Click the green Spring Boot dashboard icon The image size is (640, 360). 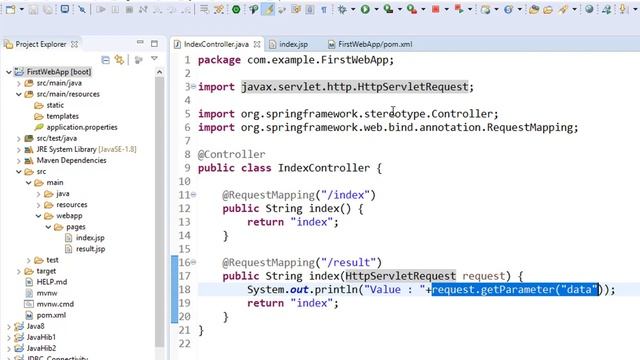[x=236, y=9]
